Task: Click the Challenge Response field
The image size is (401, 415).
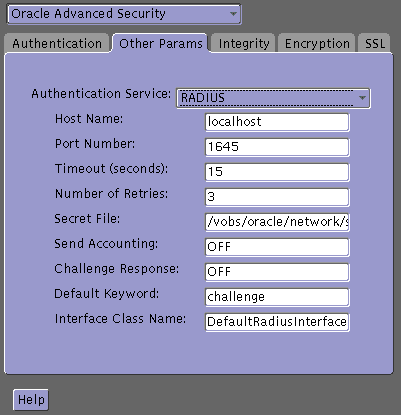Action: pyautogui.click(x=277, y=272)
